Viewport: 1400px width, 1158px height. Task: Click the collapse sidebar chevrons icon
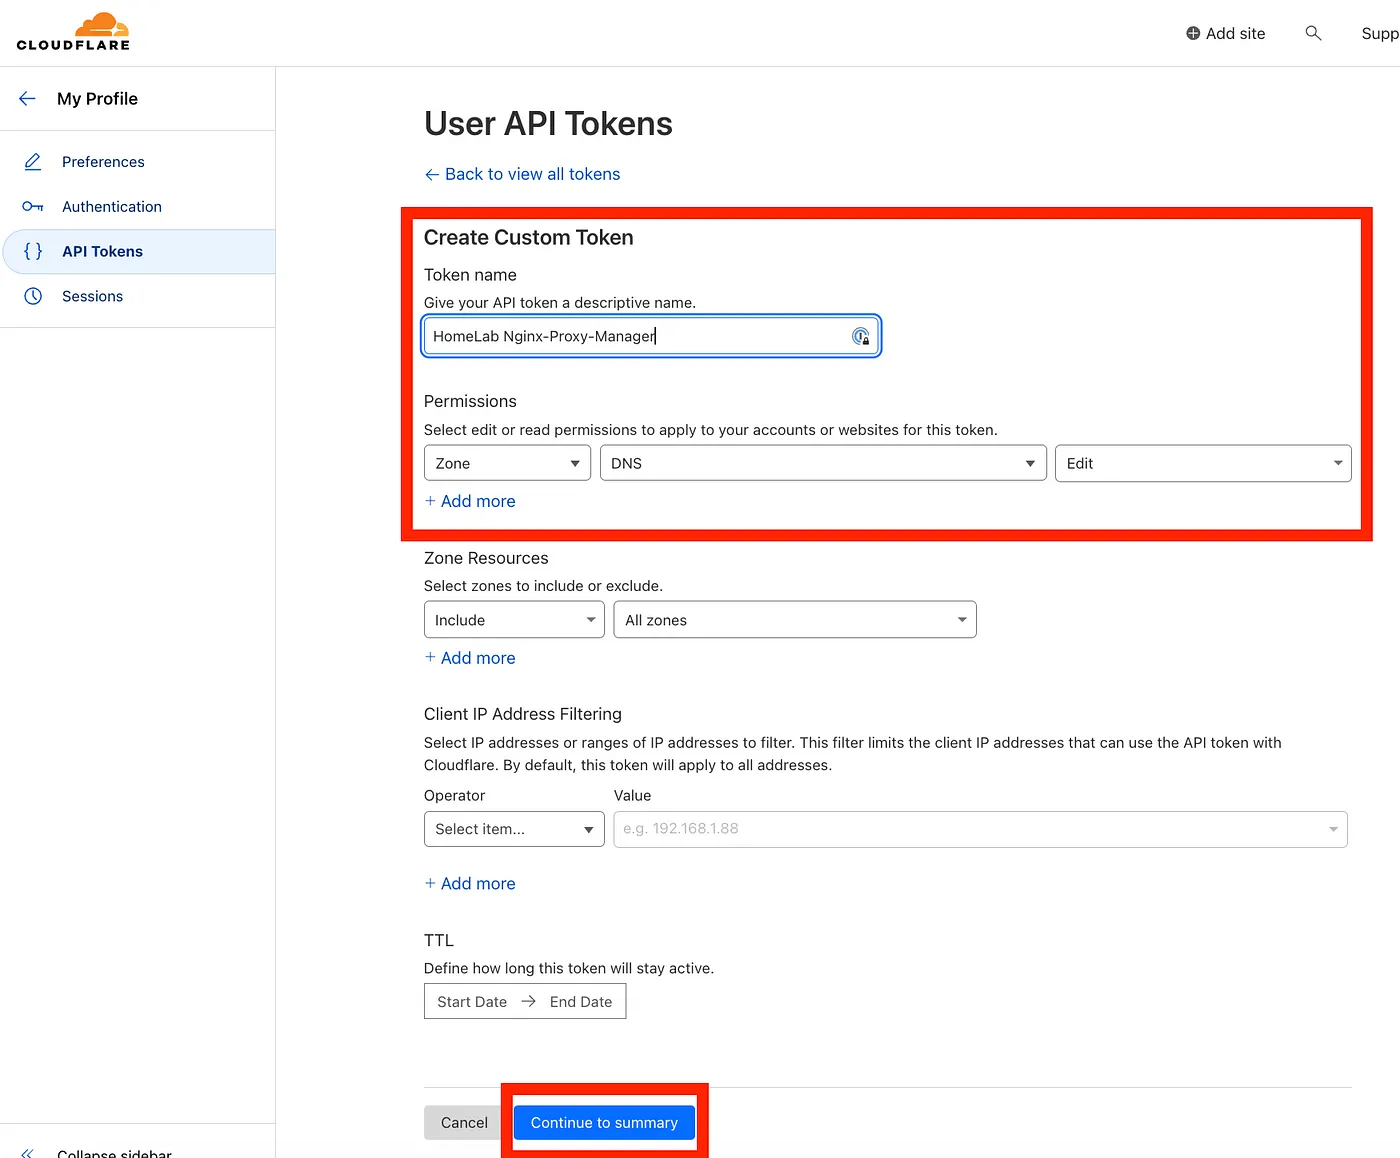coord(27,1153)
